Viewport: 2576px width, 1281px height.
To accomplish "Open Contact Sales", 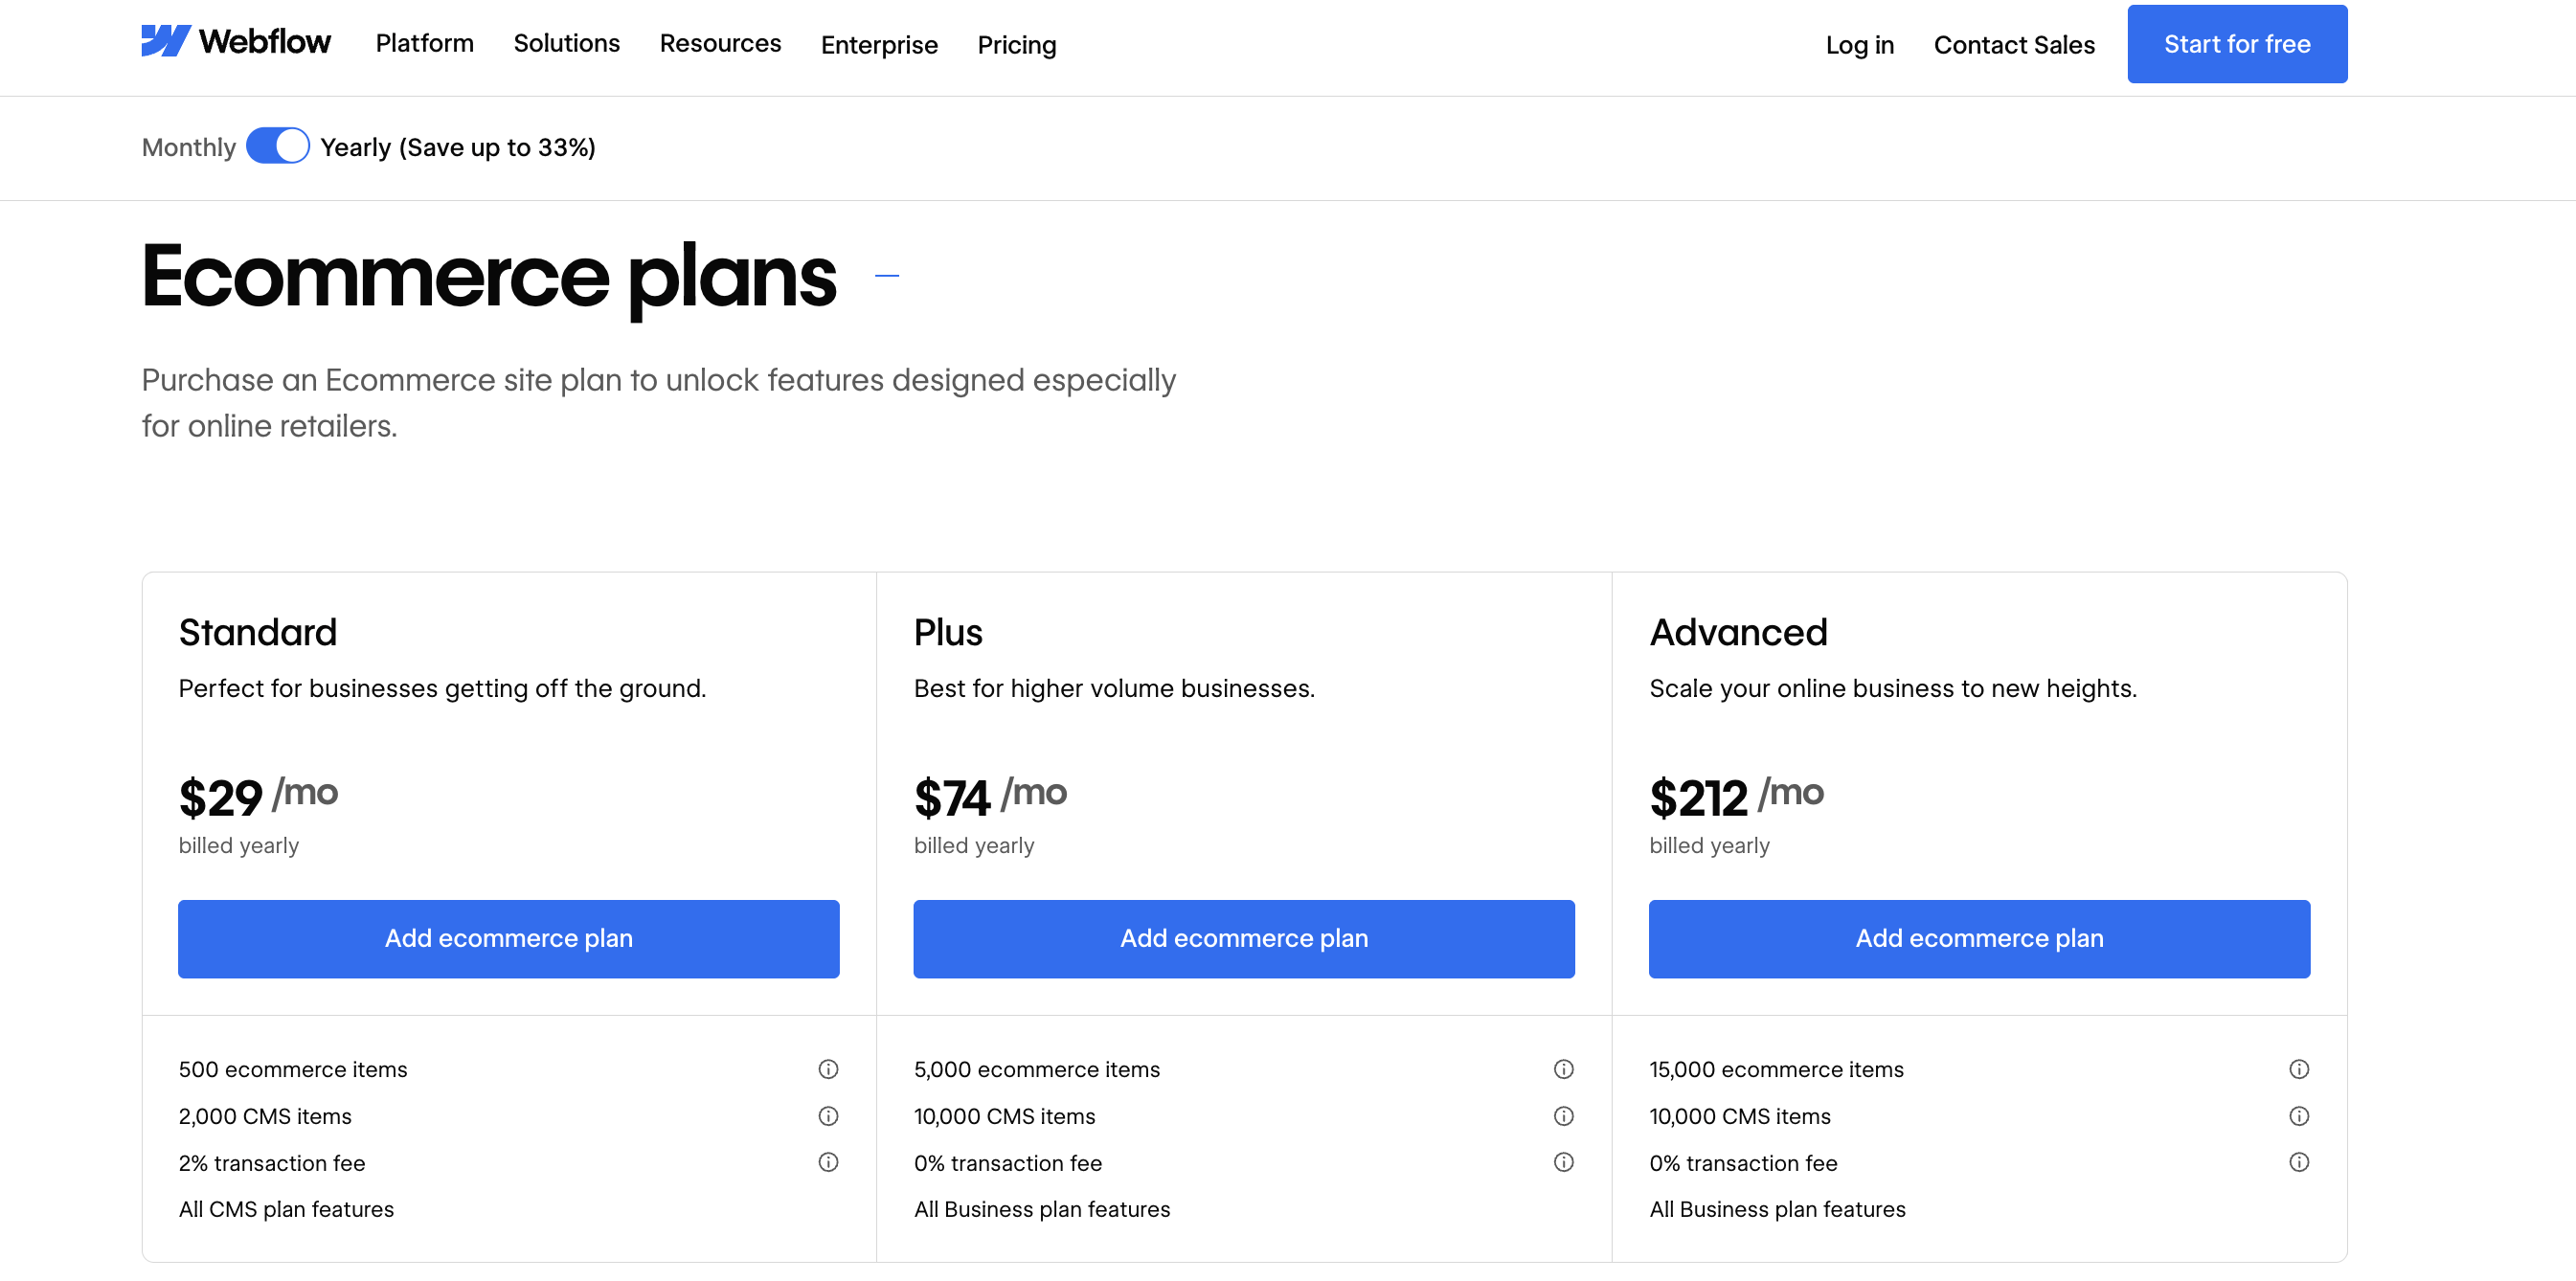I will 2014,45.
